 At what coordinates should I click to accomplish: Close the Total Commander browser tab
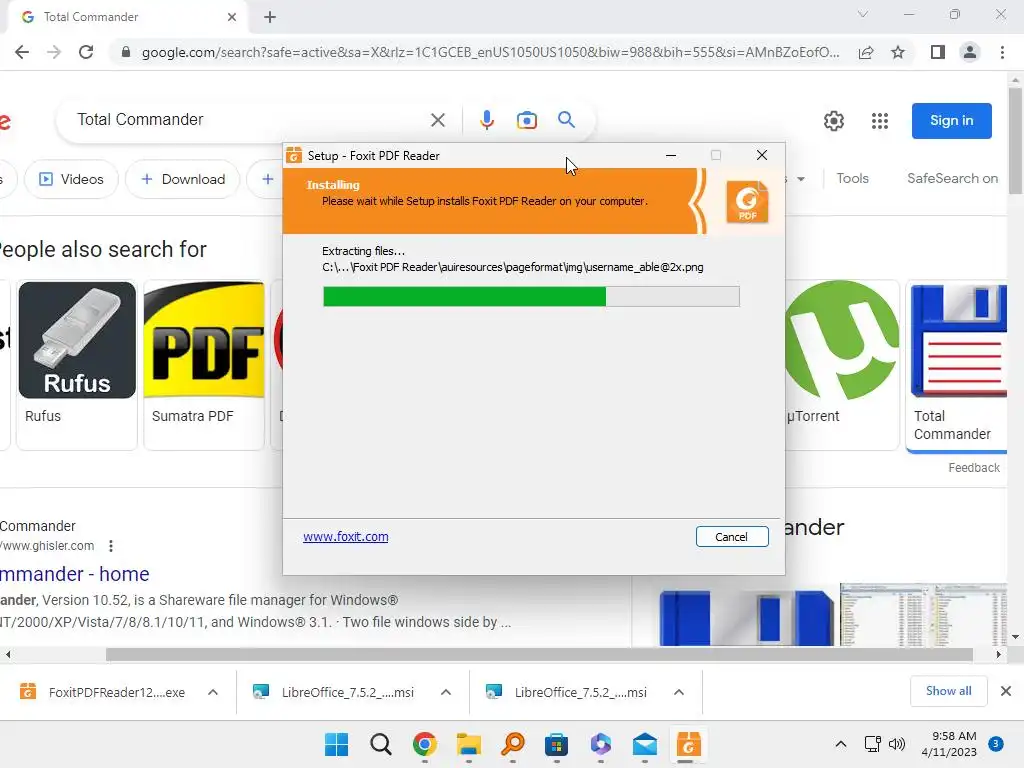(232, 17)
